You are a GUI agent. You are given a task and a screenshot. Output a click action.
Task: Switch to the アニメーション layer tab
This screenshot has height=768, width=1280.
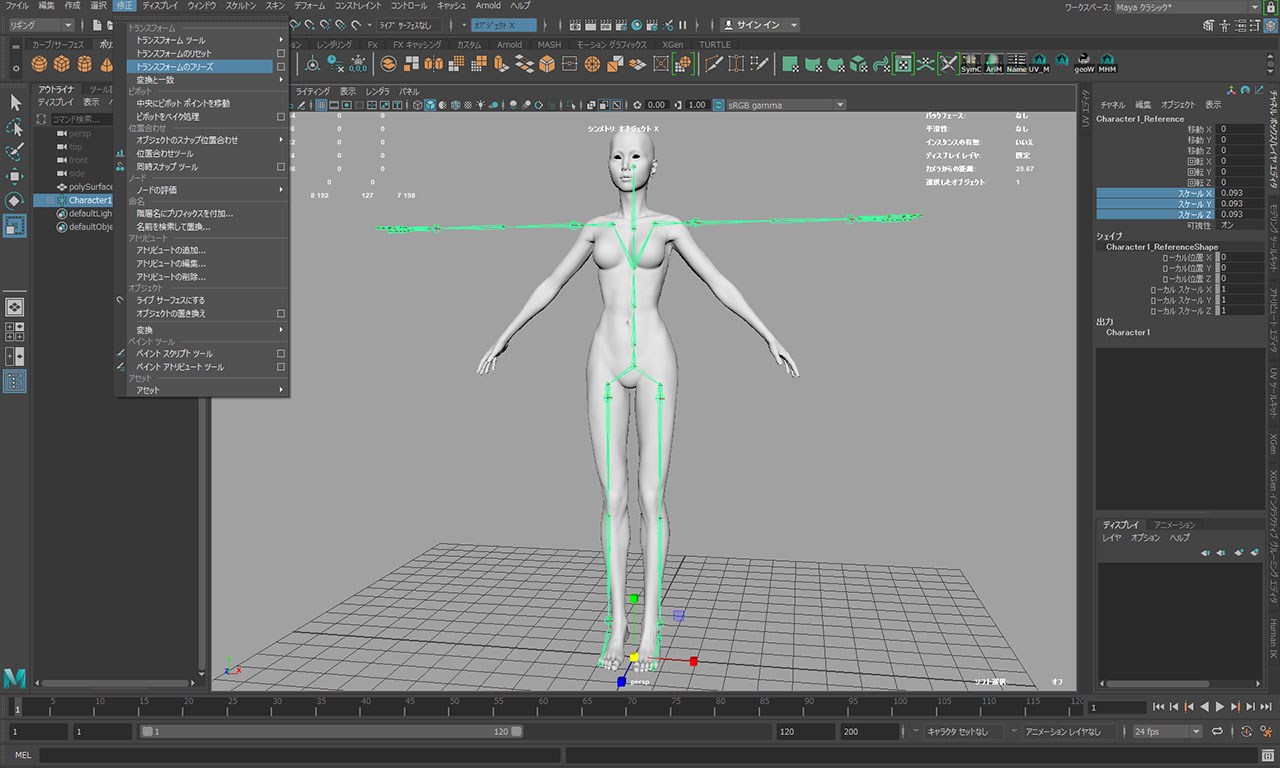pyautogui.click(x=1174, y=524)
